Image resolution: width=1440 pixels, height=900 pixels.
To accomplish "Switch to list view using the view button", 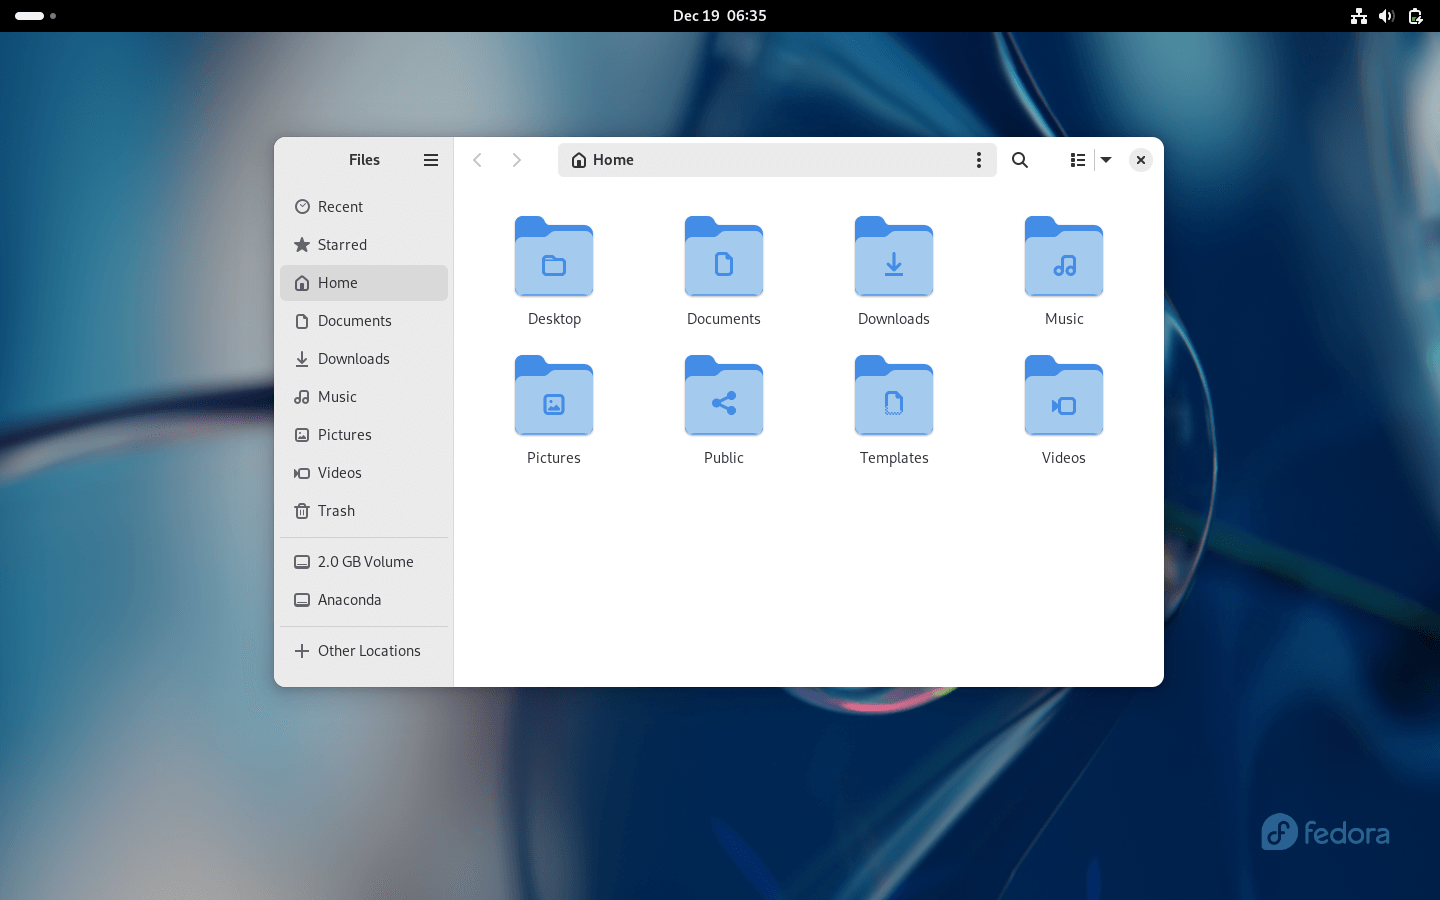I will coord(1077,160).
